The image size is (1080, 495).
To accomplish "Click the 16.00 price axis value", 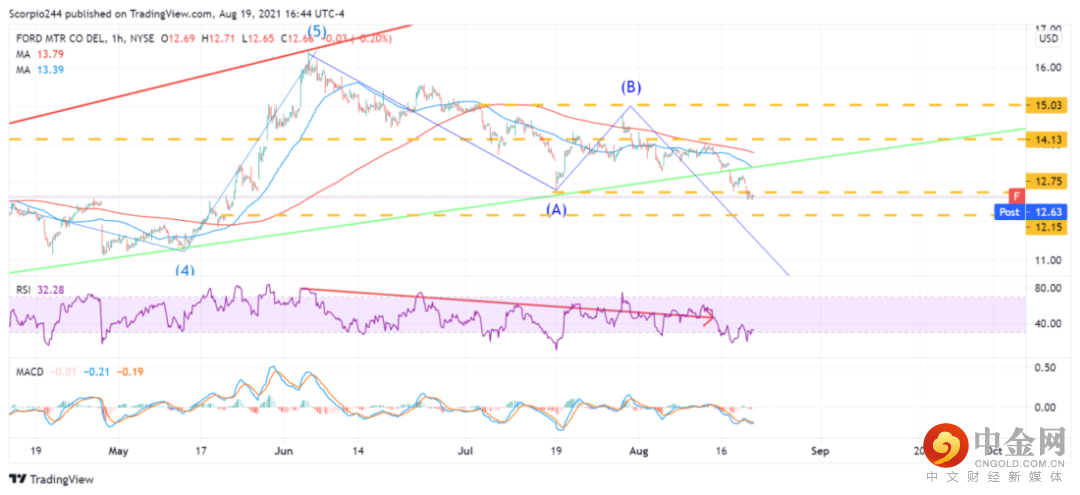I will point(1046,67).
